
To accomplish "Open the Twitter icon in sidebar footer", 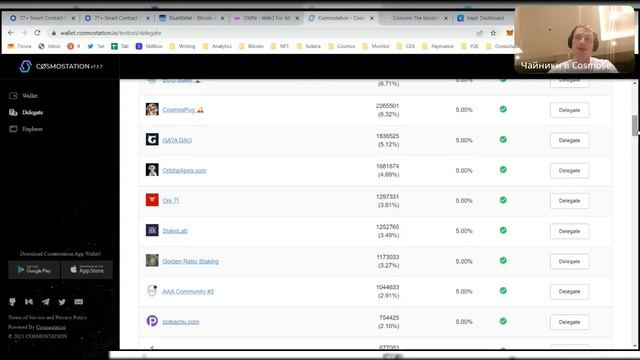I will pos(62,302).
